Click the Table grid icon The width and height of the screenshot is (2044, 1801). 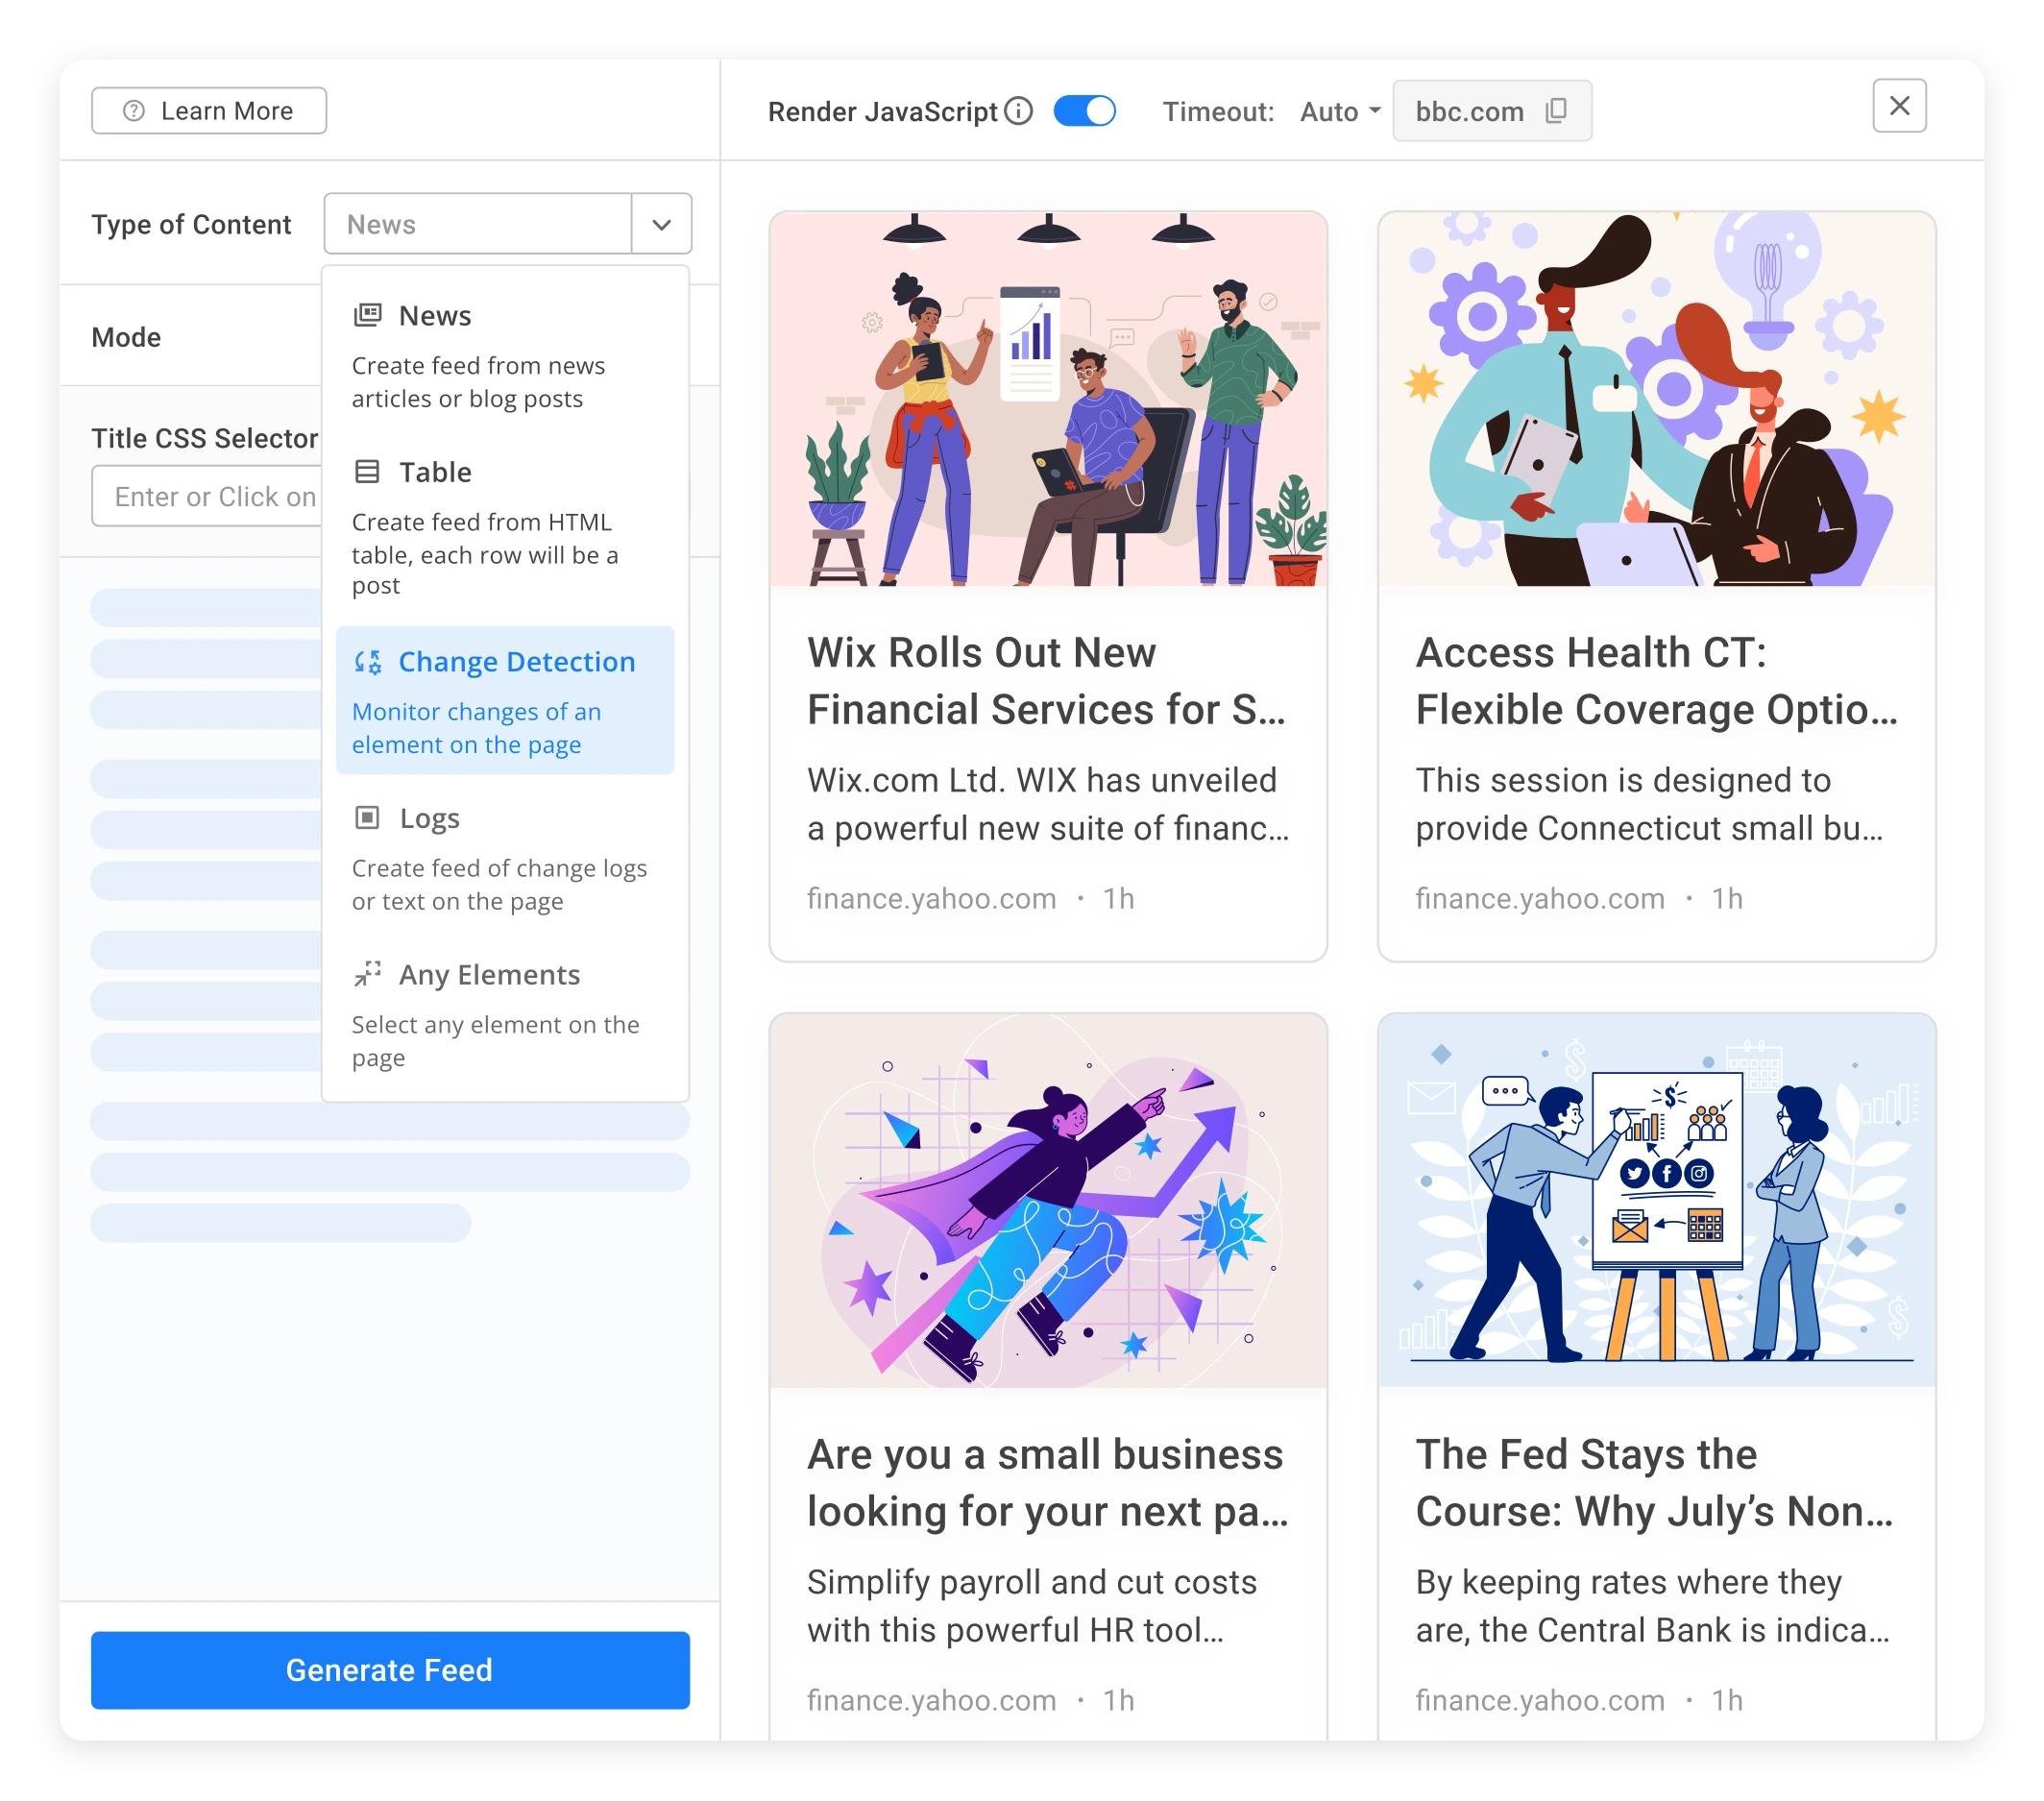click(x=367, y=471)
